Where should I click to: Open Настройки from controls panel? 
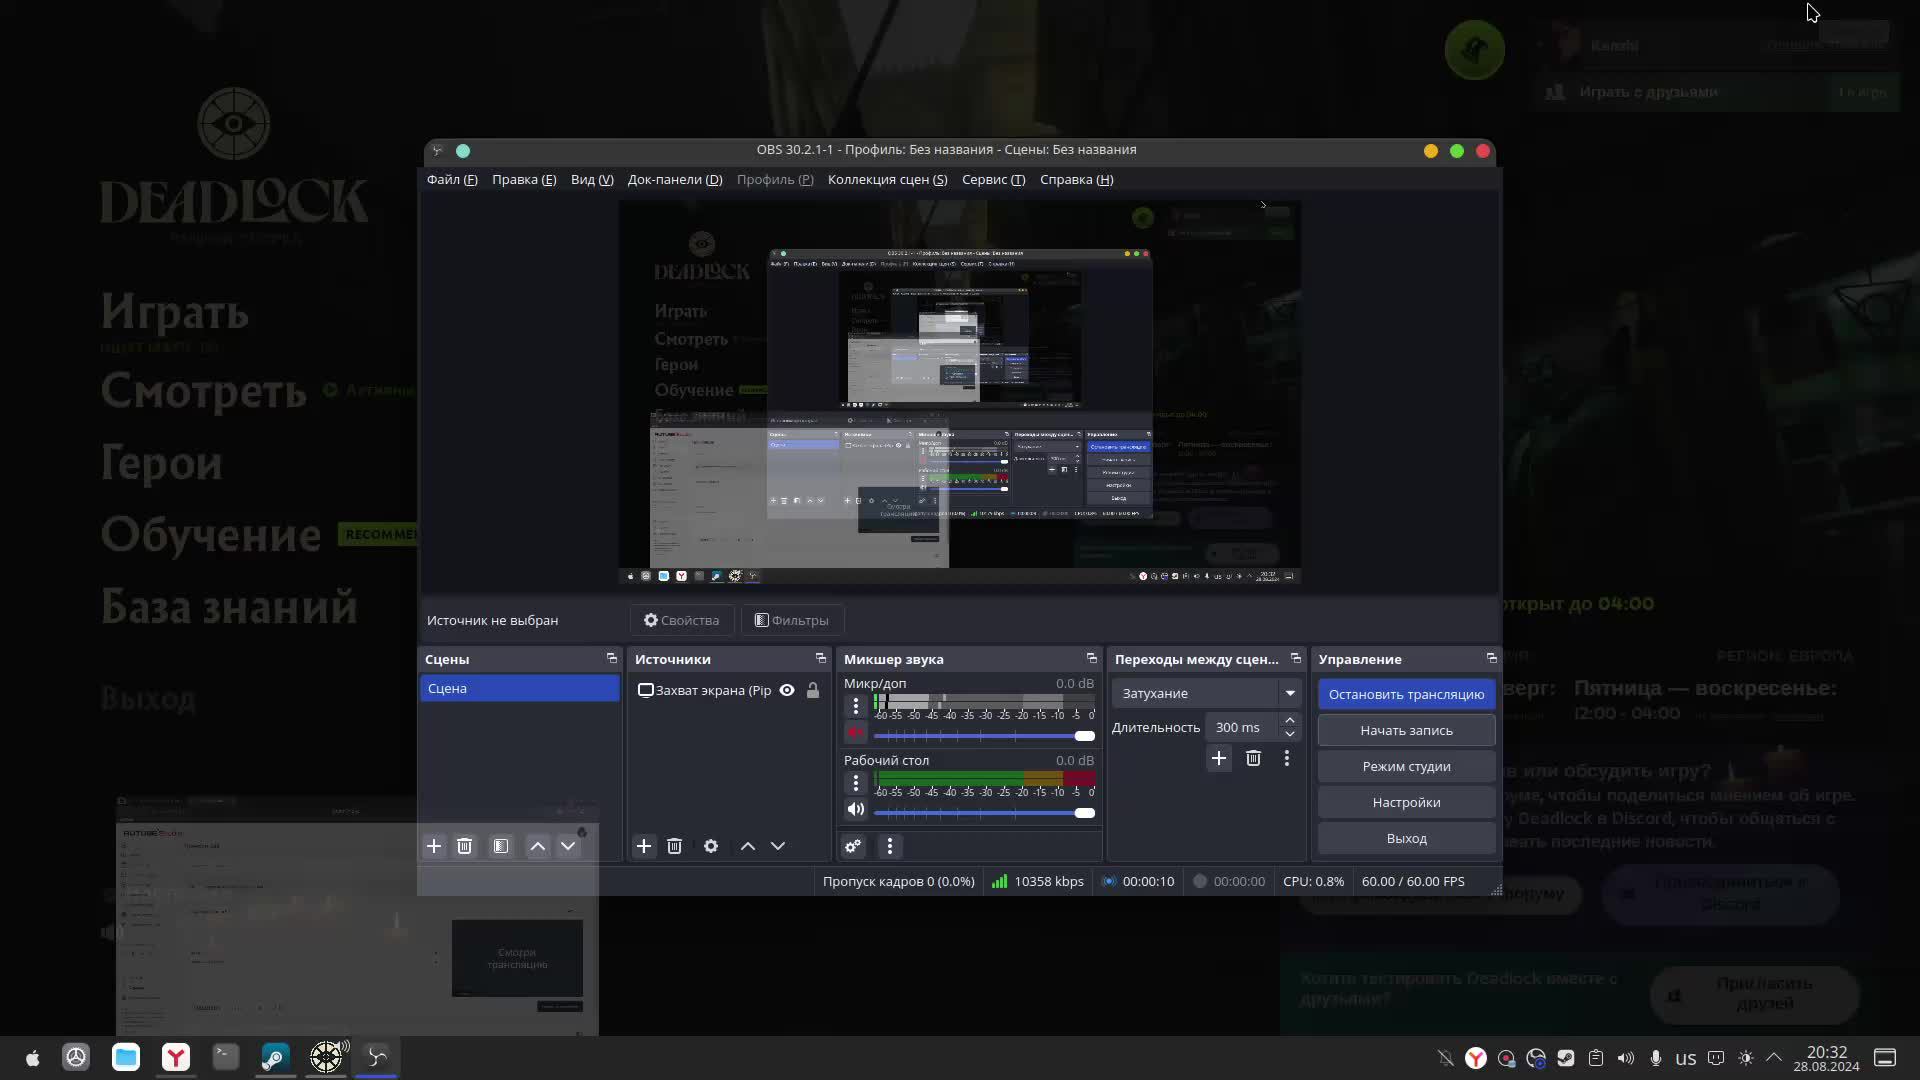[1406, 802]
